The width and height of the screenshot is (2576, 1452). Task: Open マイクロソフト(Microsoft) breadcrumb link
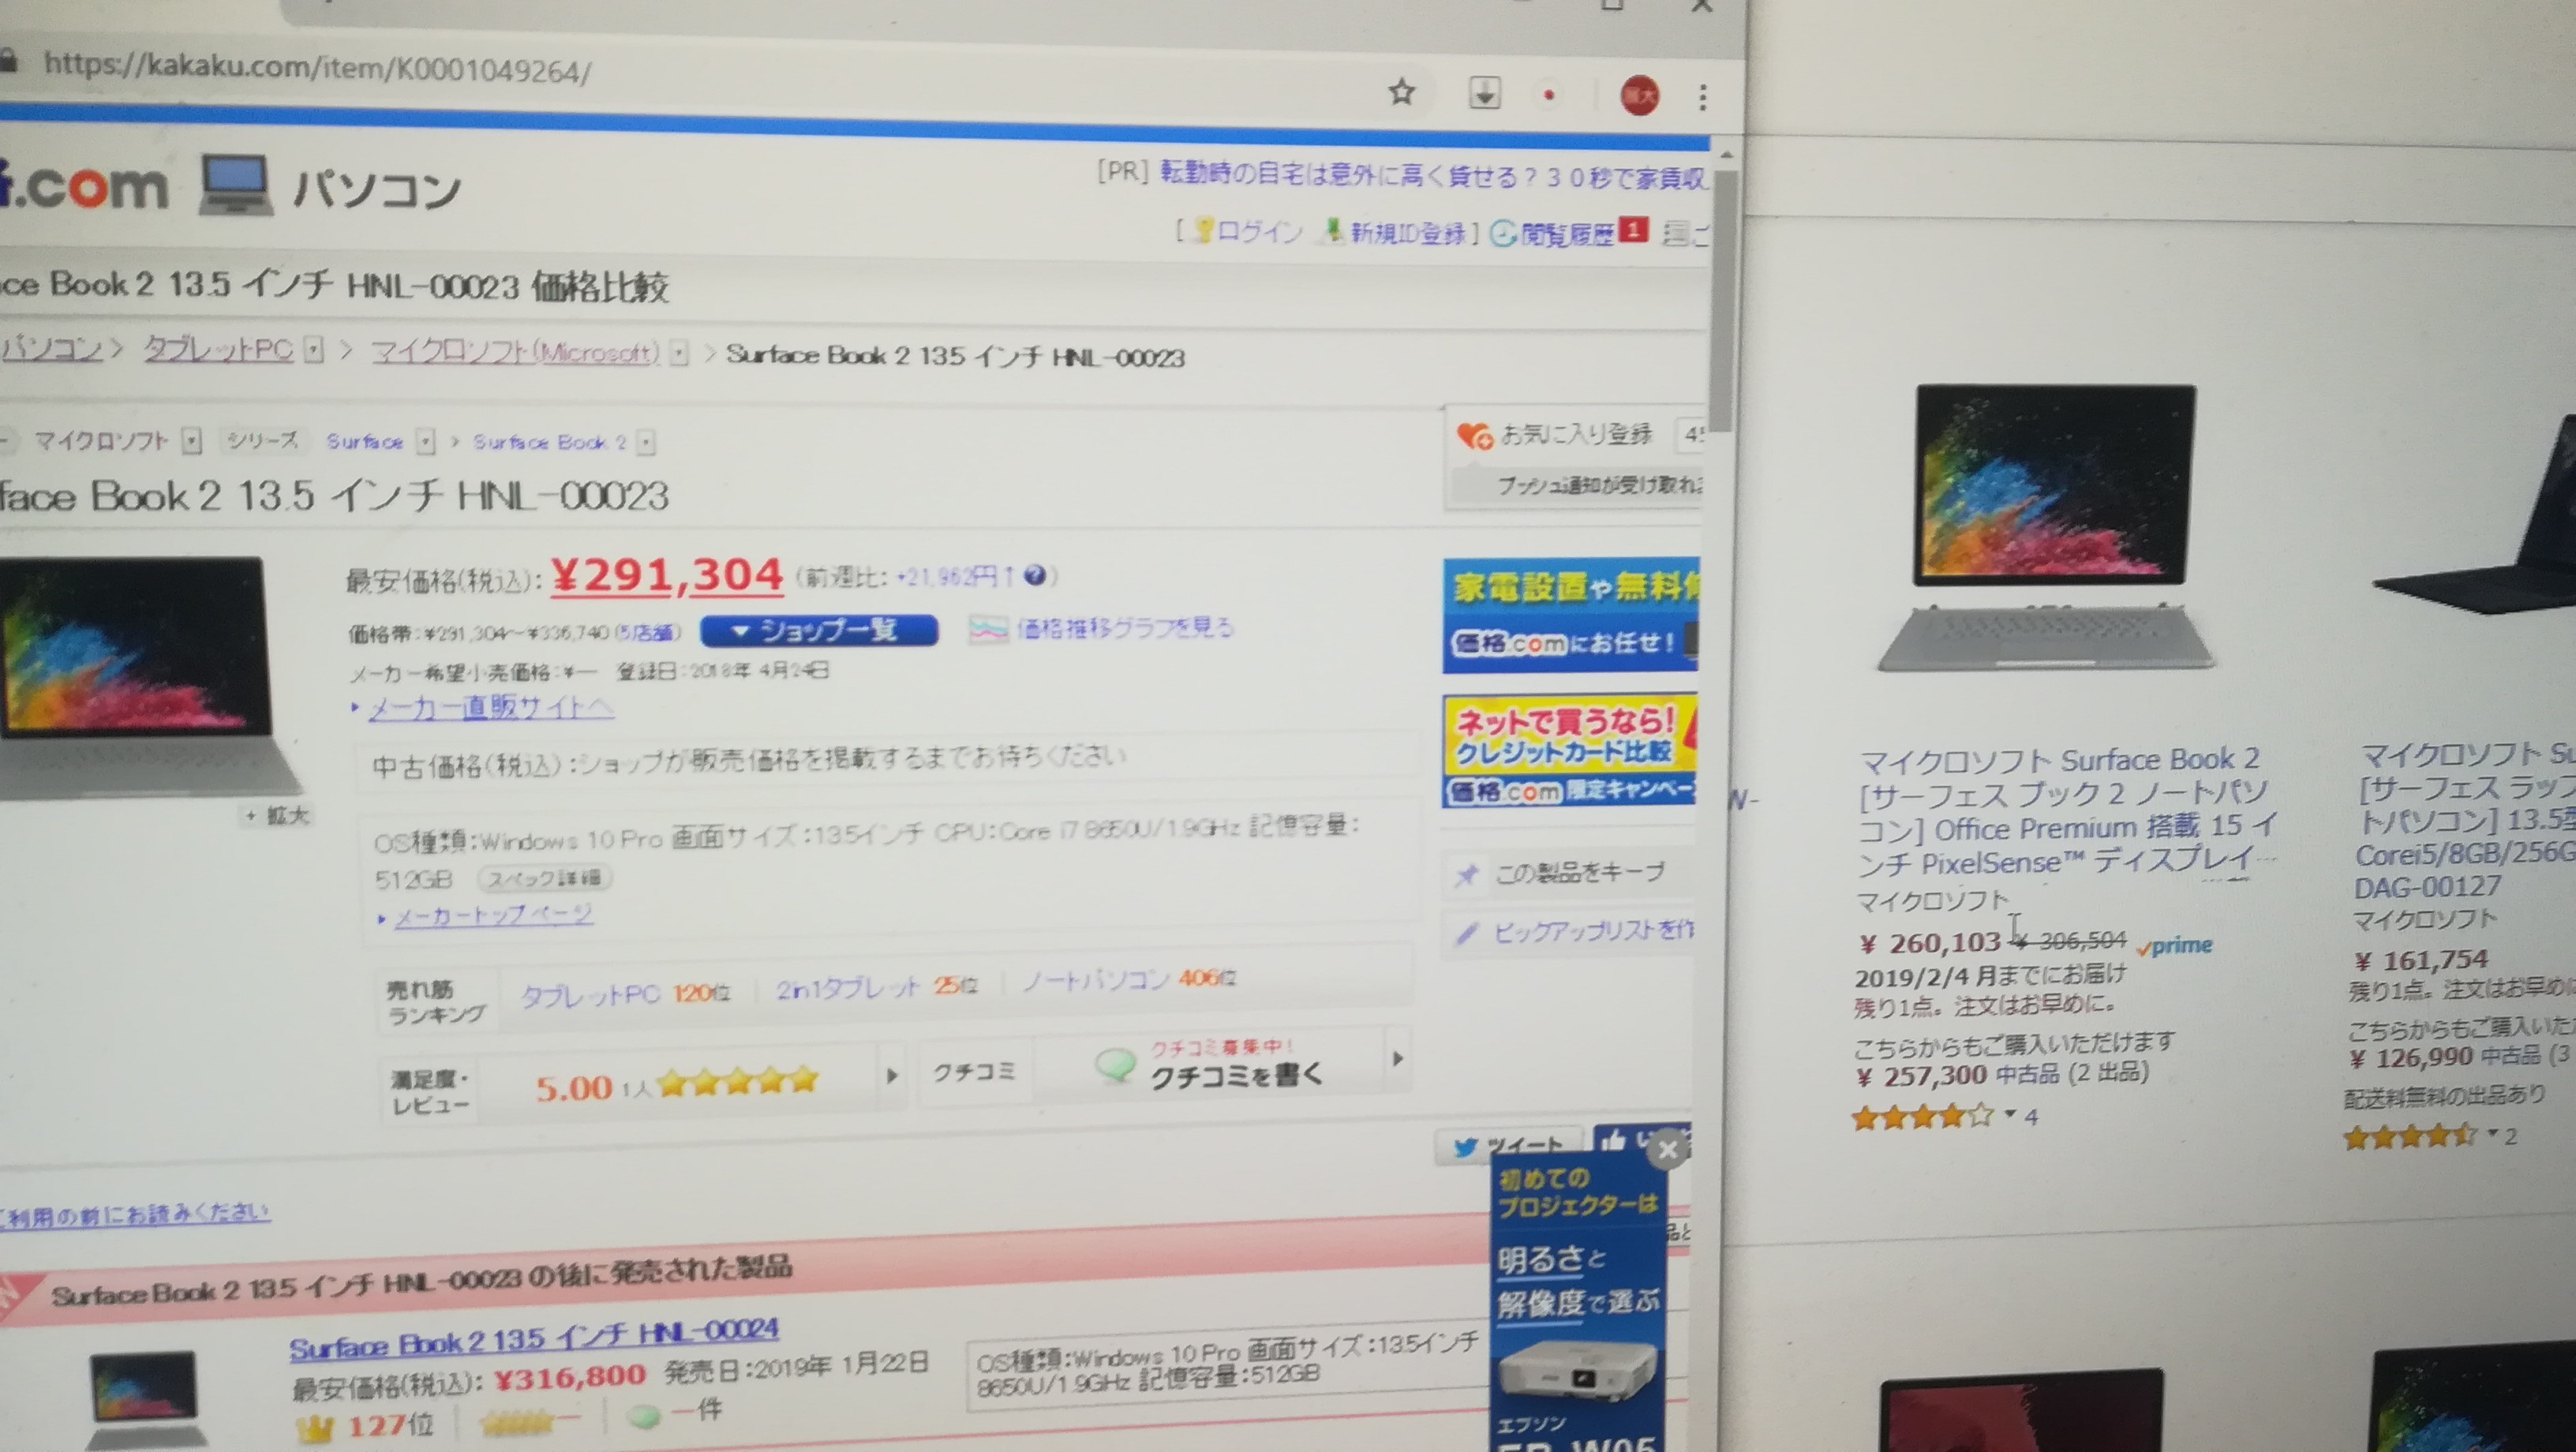[x=515, y=352]
